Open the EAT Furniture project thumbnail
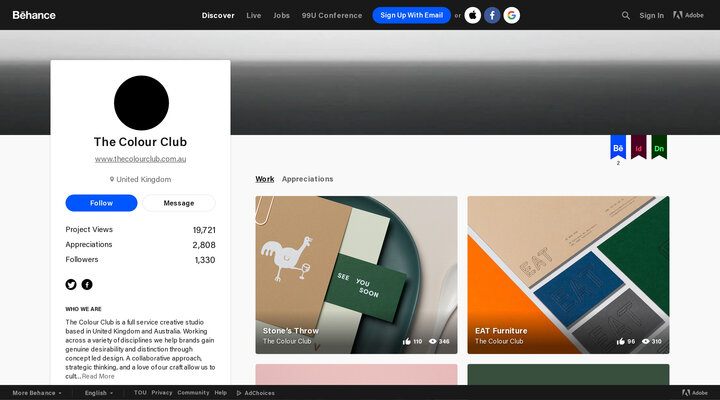The width and height of the screenshot is (720, 400). (568, 275)
